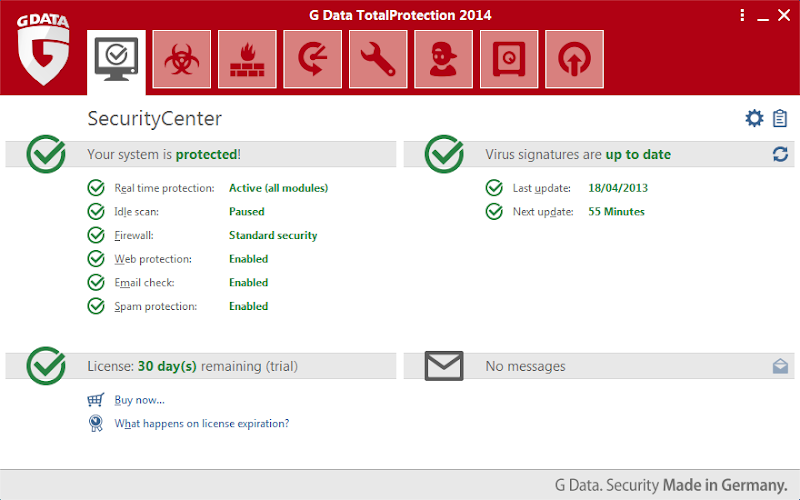The width and height of the screenshot is (800, 500).
Task: Open settings via the gear icon
Action: pos(754,119)
